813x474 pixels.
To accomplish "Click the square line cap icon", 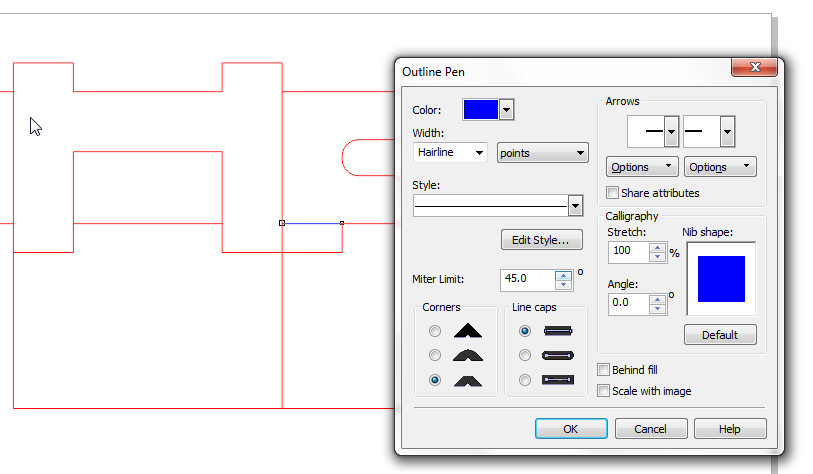I will pos(558,331).
